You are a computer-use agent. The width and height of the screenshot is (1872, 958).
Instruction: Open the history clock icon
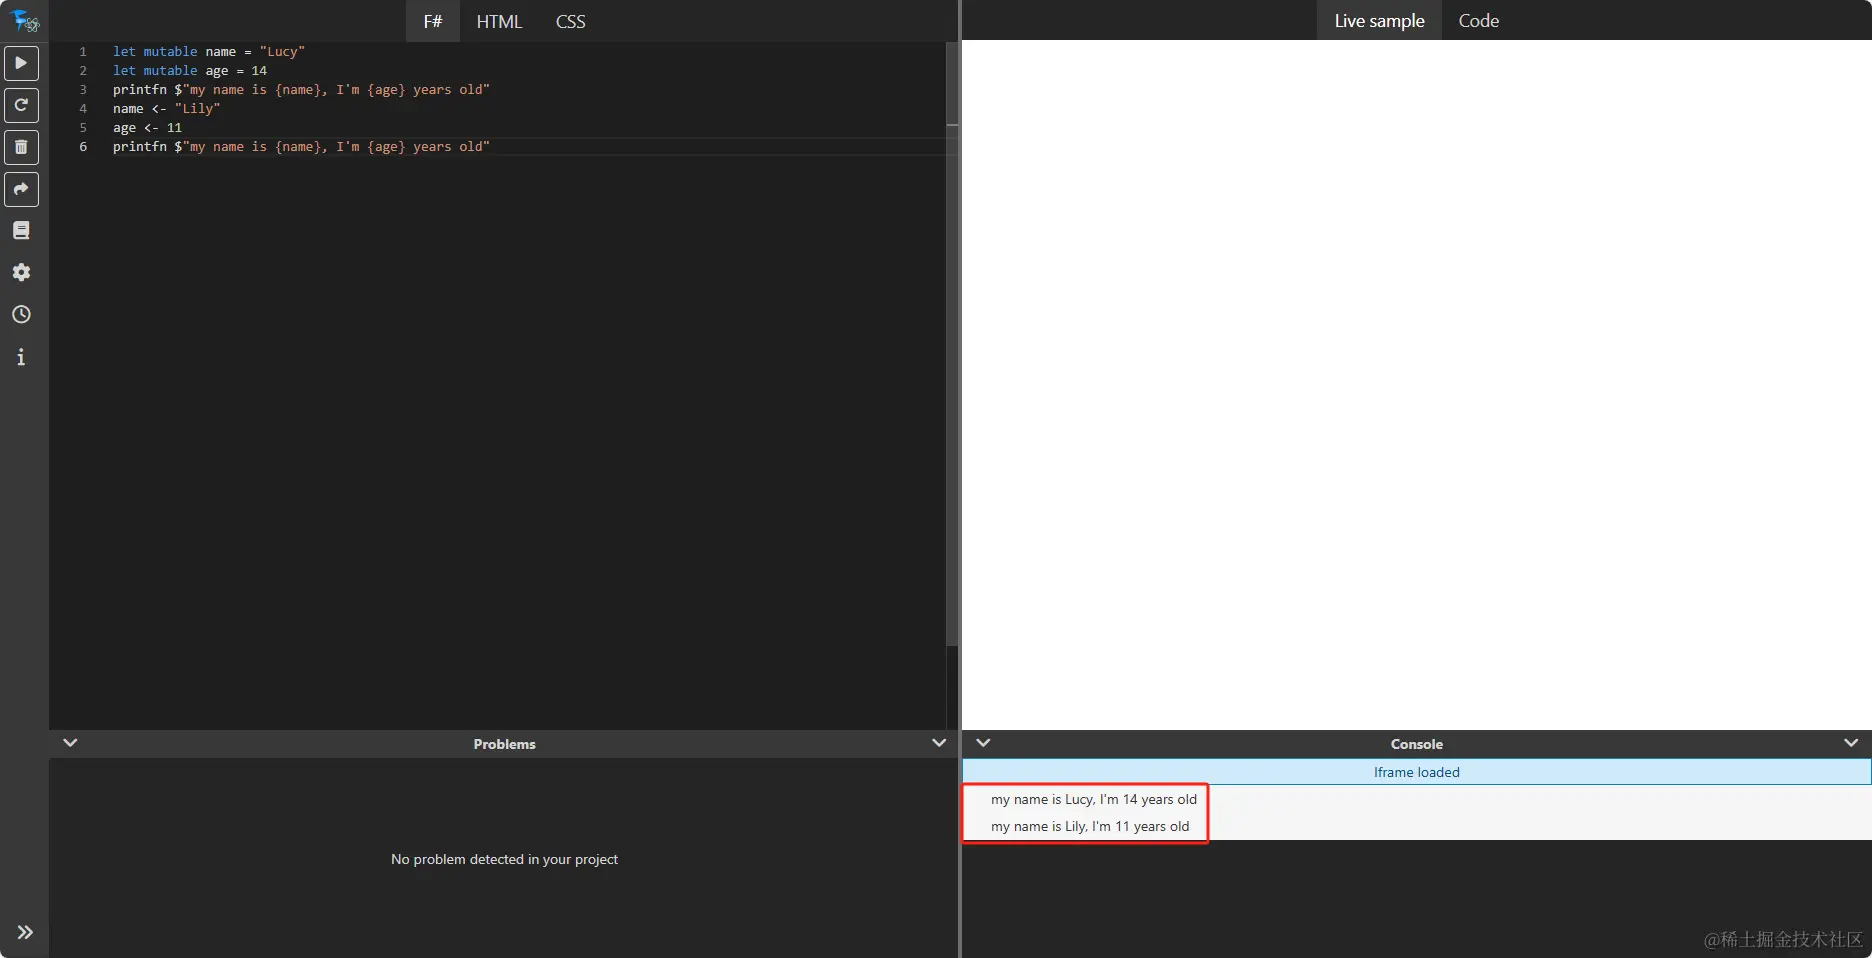21,315
